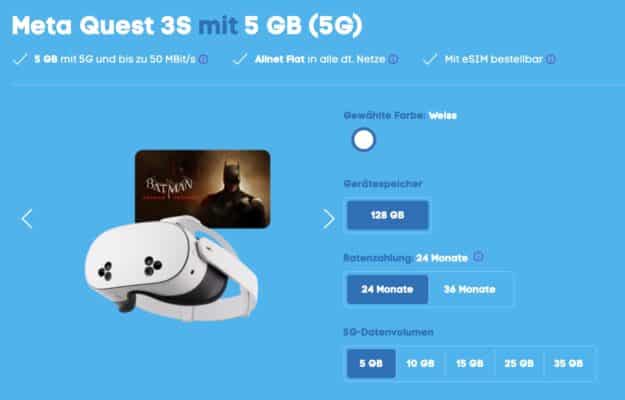This screenshot has width=625, height=400.
Task: Click info icon after eSIM bestellbar
Action: tap(551, 59)
